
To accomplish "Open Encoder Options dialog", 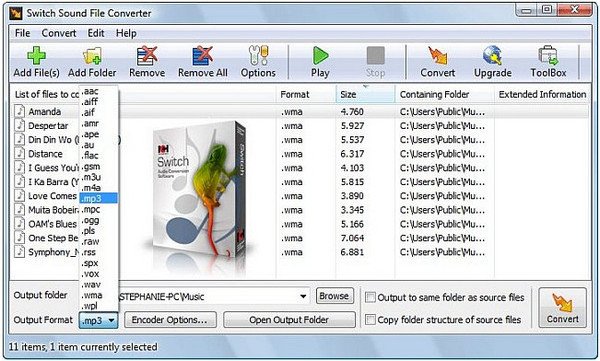I will click(x=170, y=320).
